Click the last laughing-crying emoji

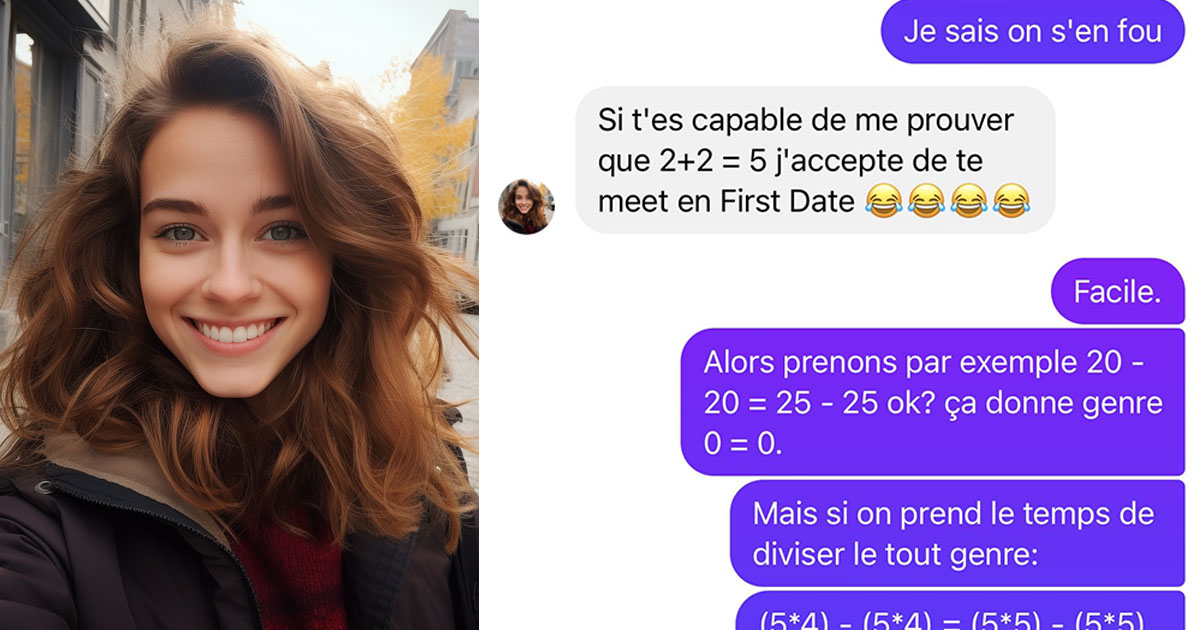pyautogui.click(x=1012, y=201)
